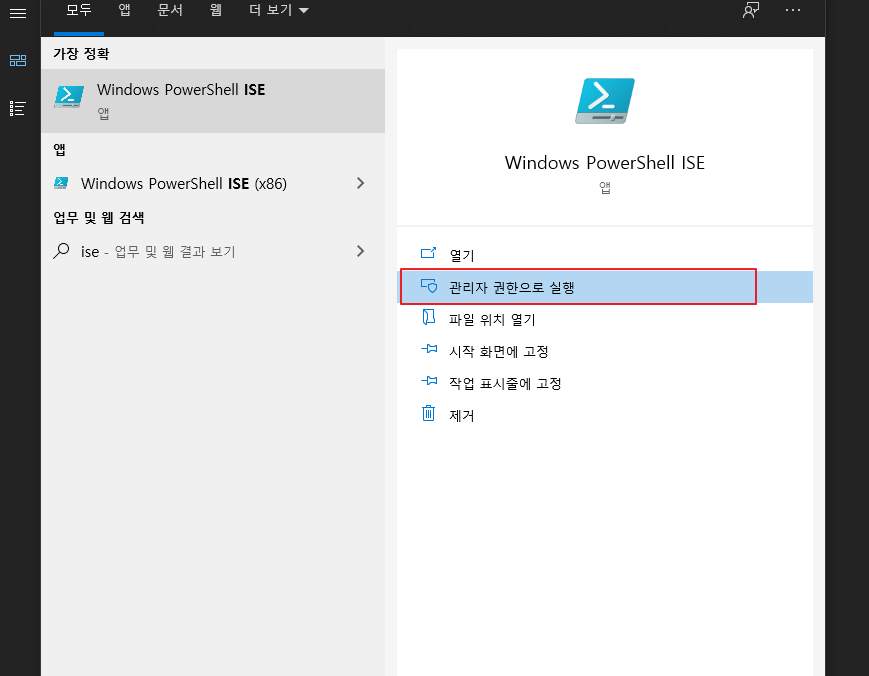Open the three-dot options menu

793,10
